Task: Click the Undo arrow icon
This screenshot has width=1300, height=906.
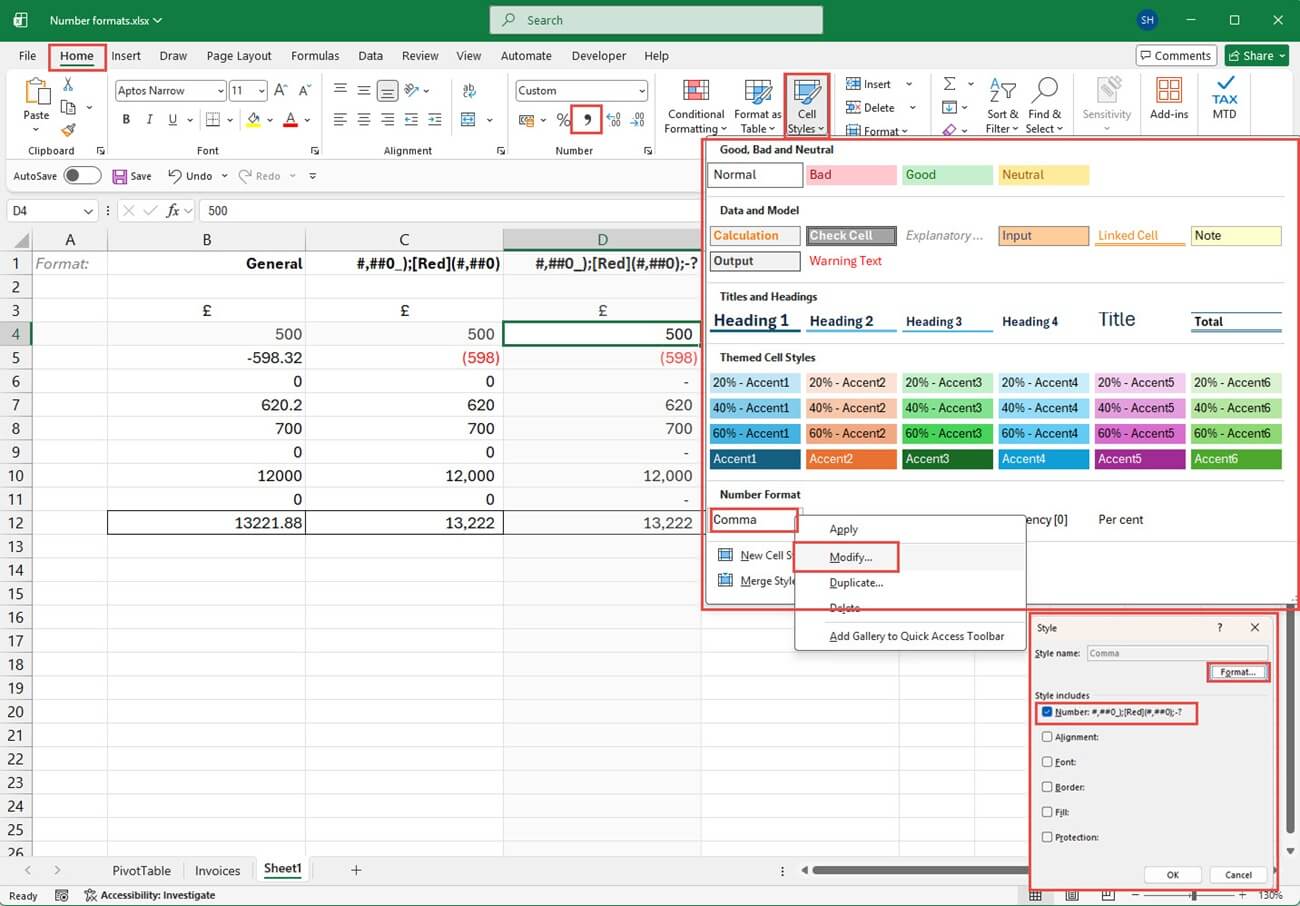Action: pyautogui.click(x=175, y=176)
